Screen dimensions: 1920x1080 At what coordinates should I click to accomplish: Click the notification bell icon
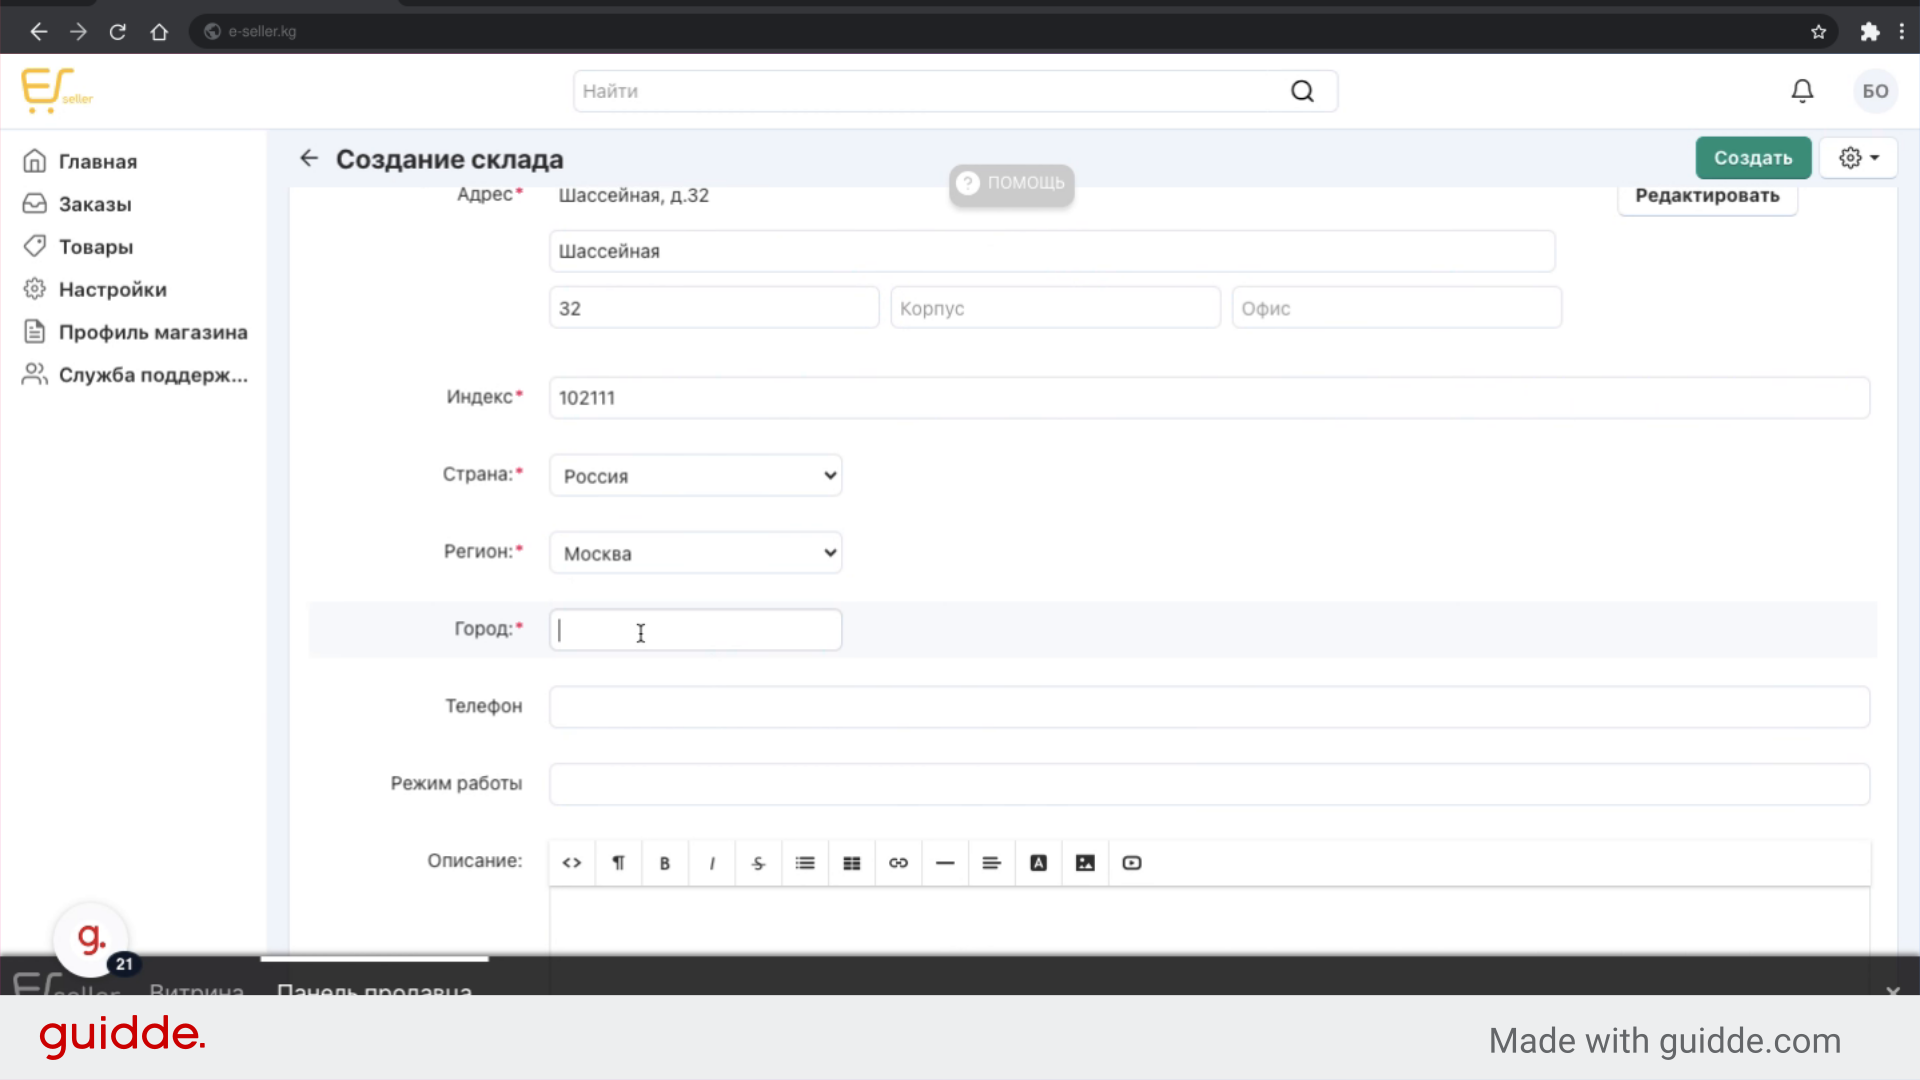point(1802,91)
